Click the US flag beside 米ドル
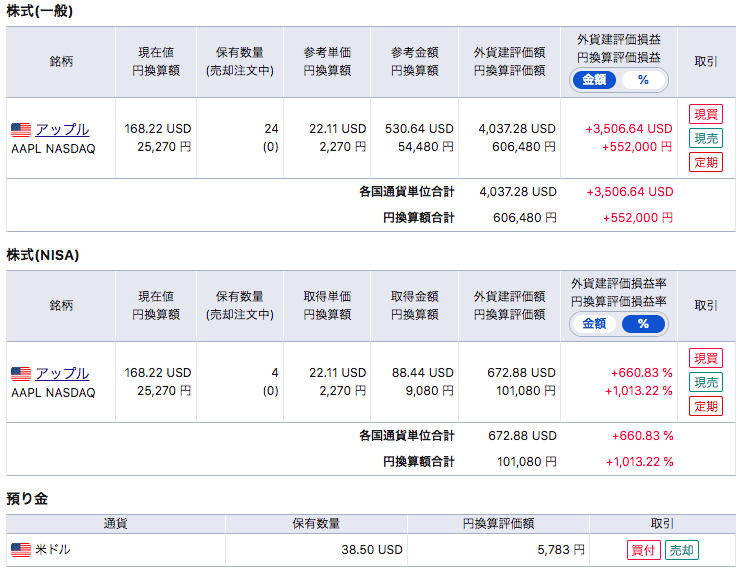The width and height of the screenshot is (746, 583). [21, 550]
